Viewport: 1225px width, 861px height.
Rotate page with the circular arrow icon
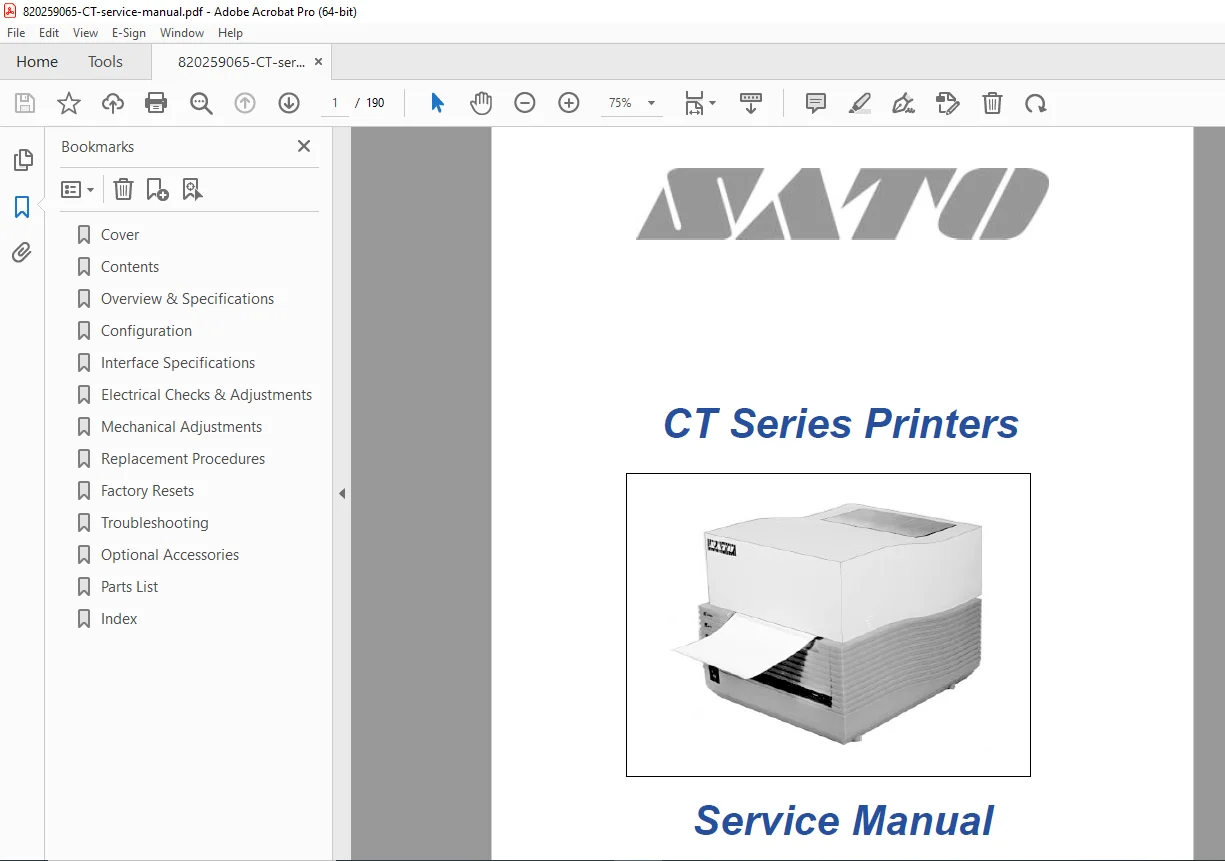[x=1036, y=103]
